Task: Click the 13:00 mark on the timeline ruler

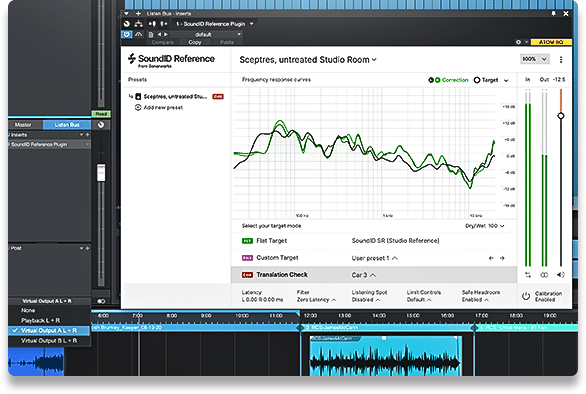Action: pos(344,316)
